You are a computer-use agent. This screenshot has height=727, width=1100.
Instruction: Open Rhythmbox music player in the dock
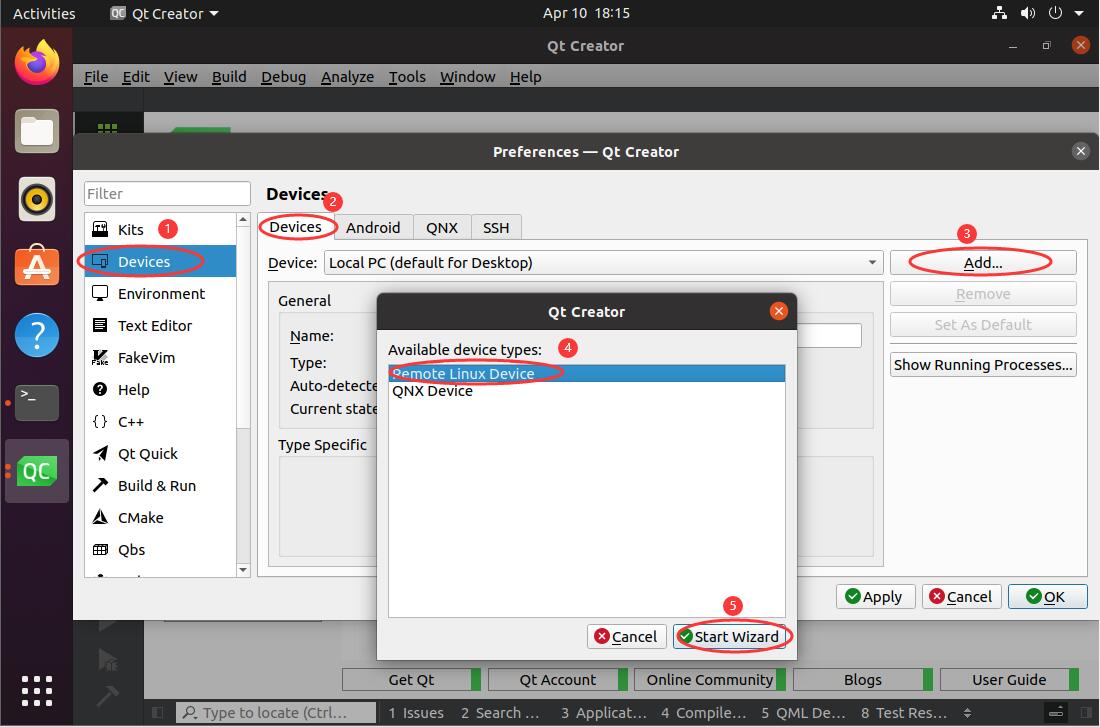click(x=36, y=199)
